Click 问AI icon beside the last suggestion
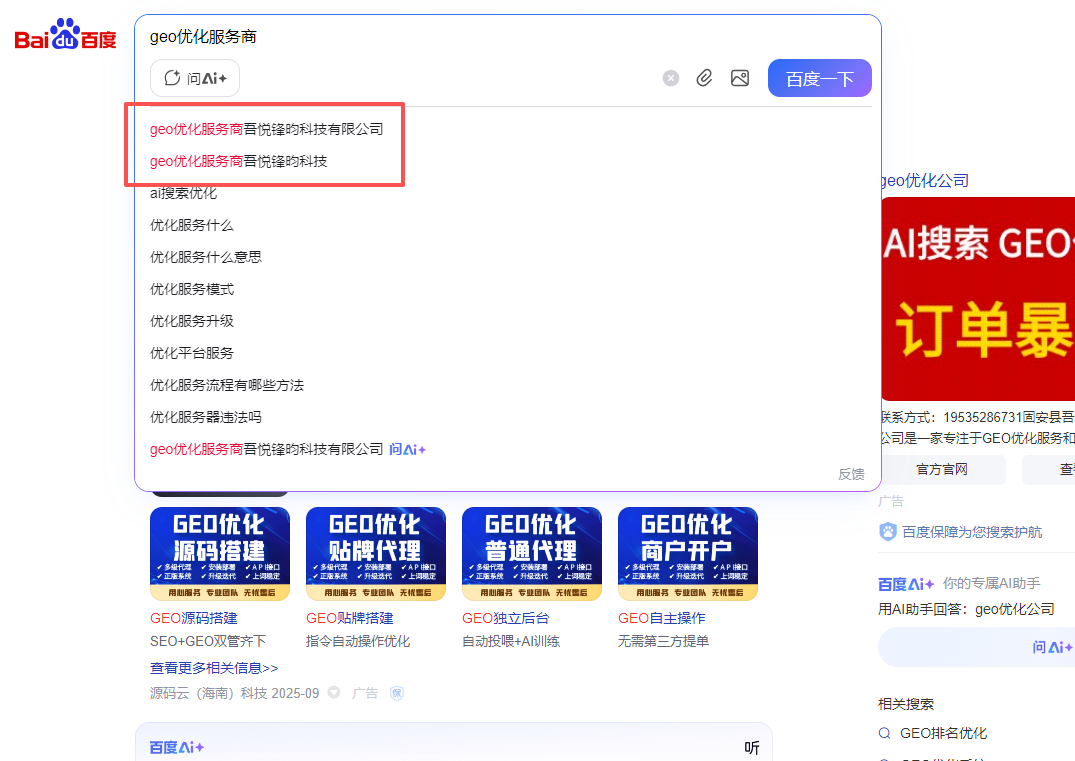 408,450
